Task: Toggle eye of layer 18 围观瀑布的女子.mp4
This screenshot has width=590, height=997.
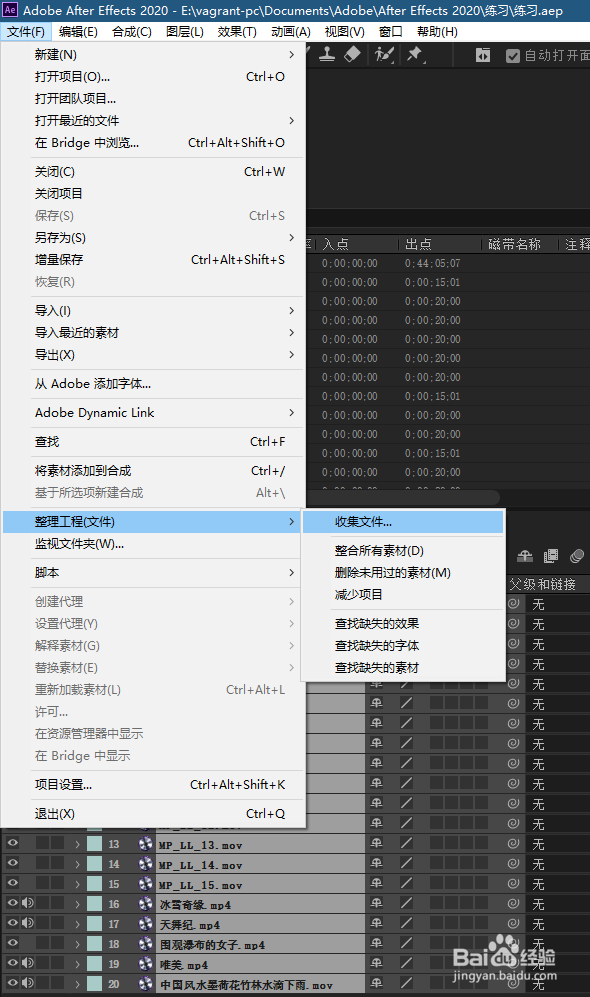Action: point(12,943)
